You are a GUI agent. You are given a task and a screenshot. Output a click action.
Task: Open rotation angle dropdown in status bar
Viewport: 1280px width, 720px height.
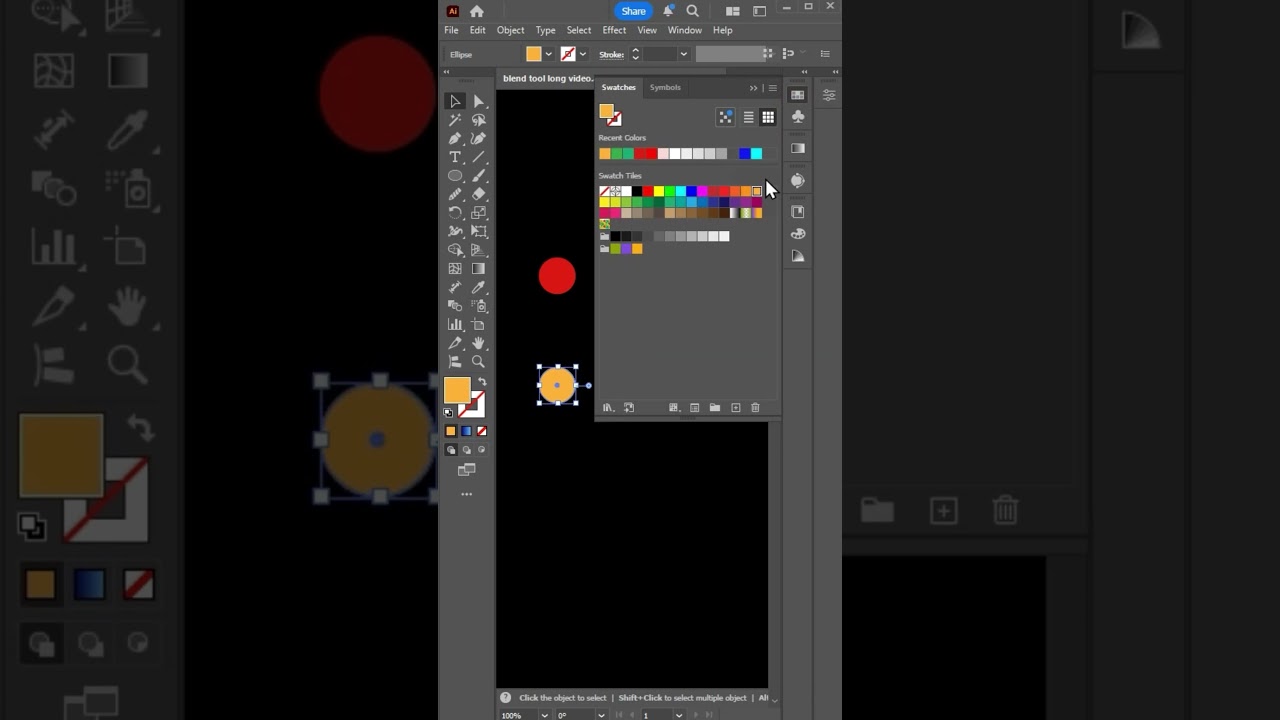(601, 715)
